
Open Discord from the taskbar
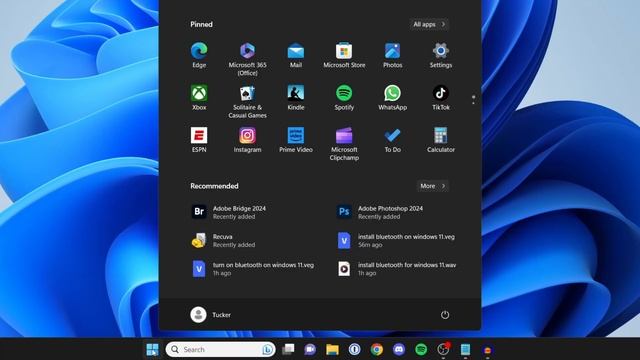tap(399, 349)
